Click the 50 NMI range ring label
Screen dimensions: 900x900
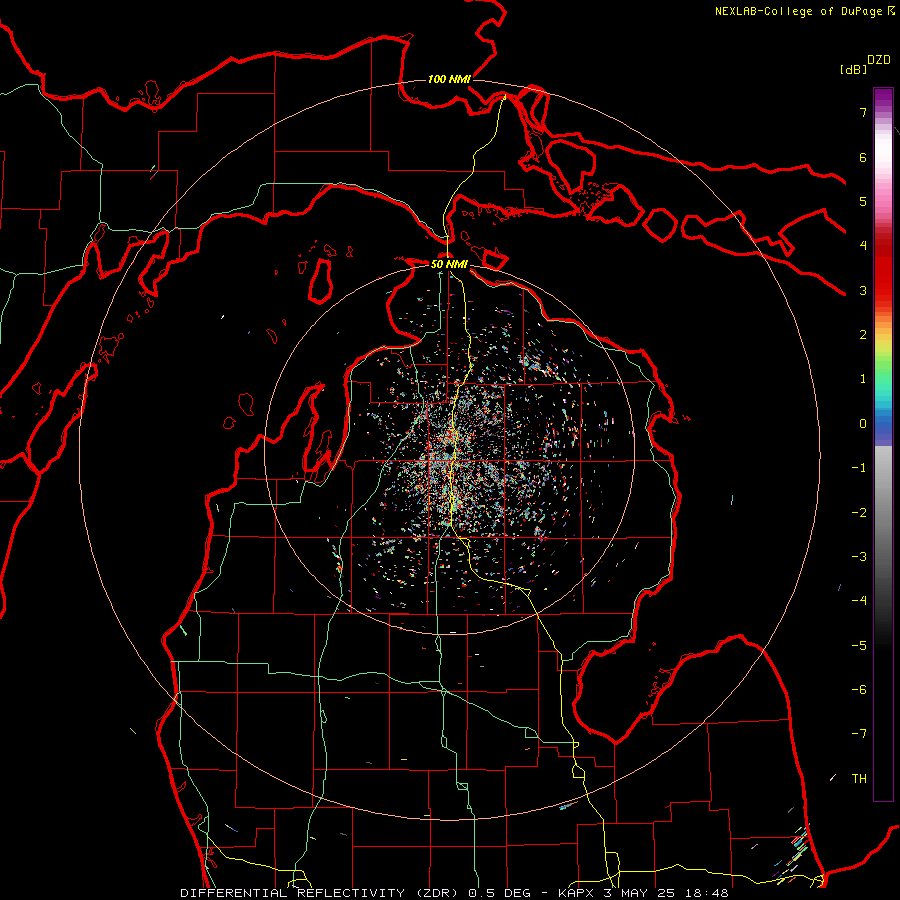coord(449,264)
